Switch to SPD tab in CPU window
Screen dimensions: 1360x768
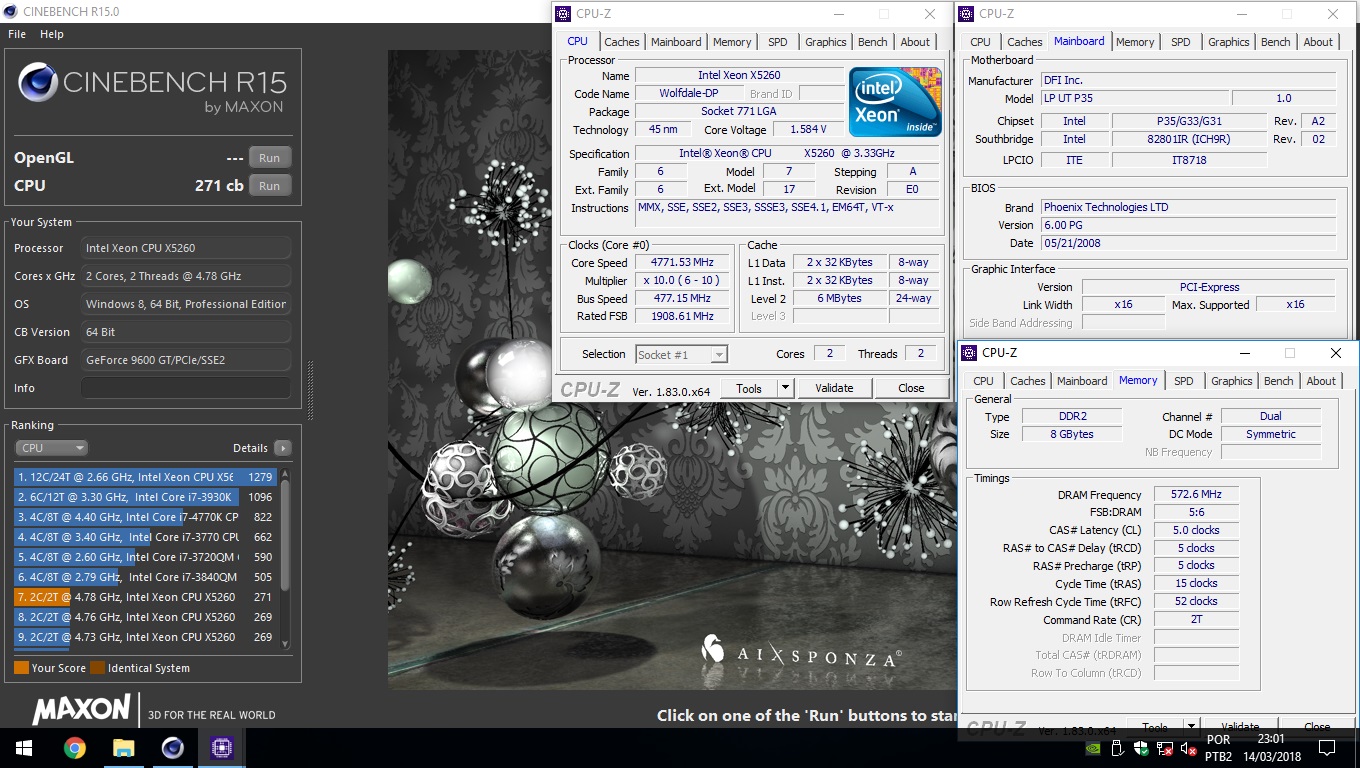pos(778,42)
